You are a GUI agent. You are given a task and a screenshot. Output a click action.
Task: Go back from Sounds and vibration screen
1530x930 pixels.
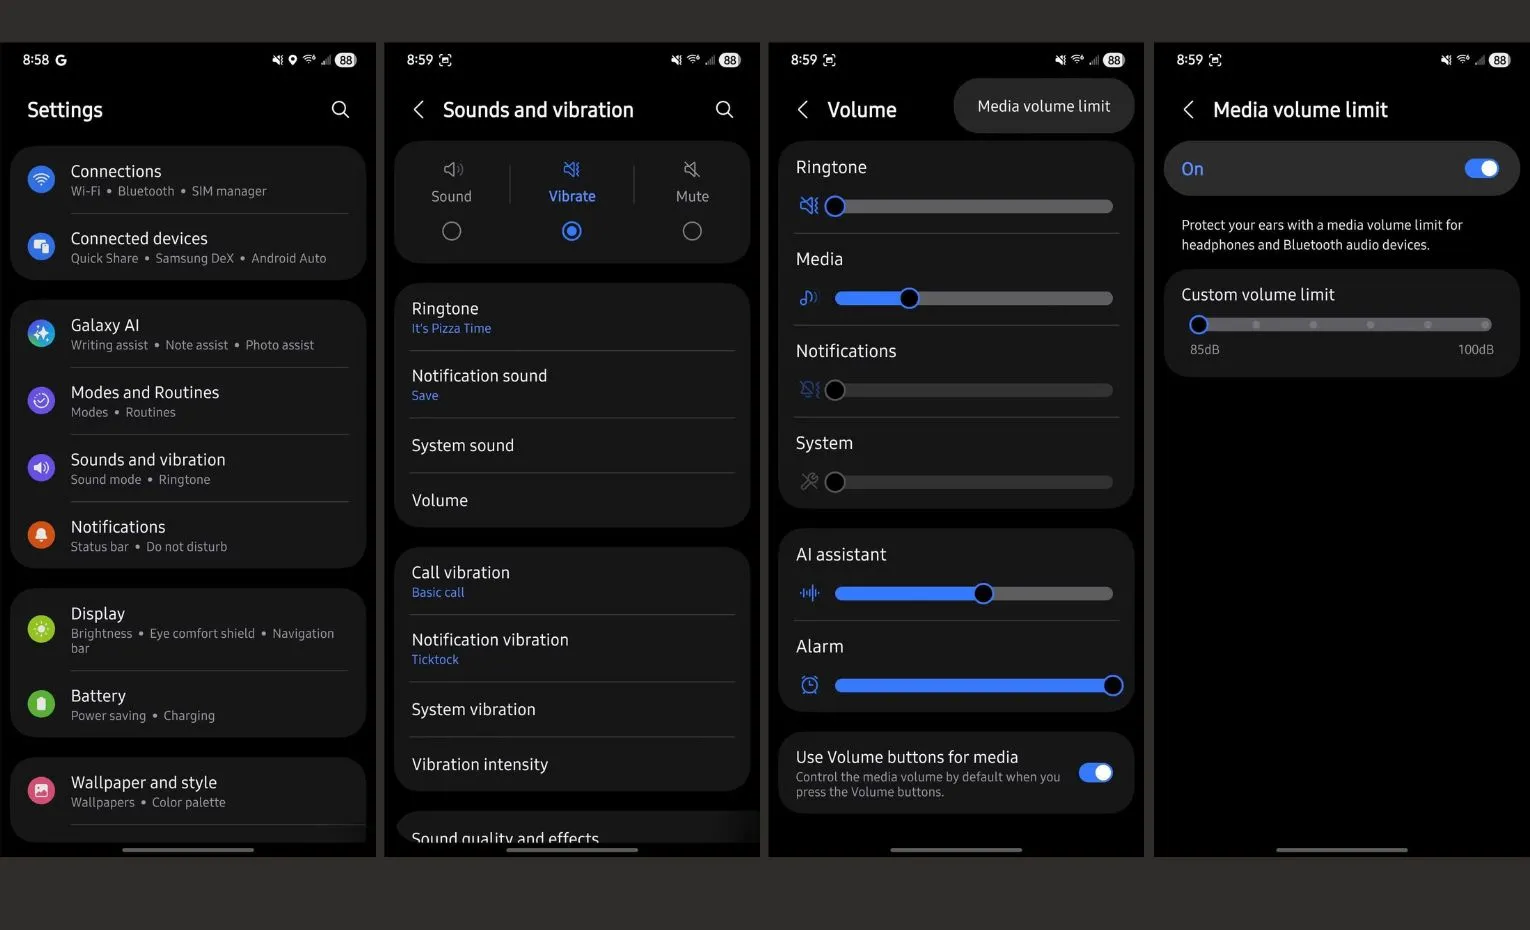(419, 110)
